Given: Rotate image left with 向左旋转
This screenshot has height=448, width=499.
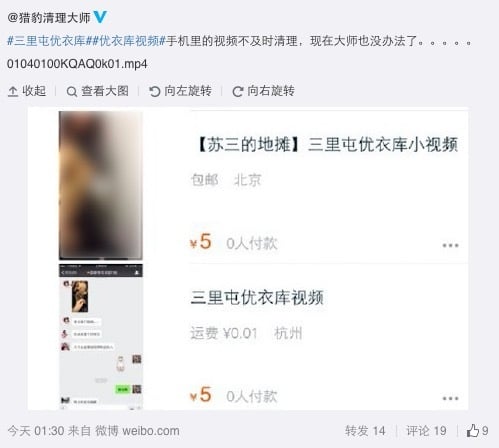Looking at the screenshot, I should [180, 91].
